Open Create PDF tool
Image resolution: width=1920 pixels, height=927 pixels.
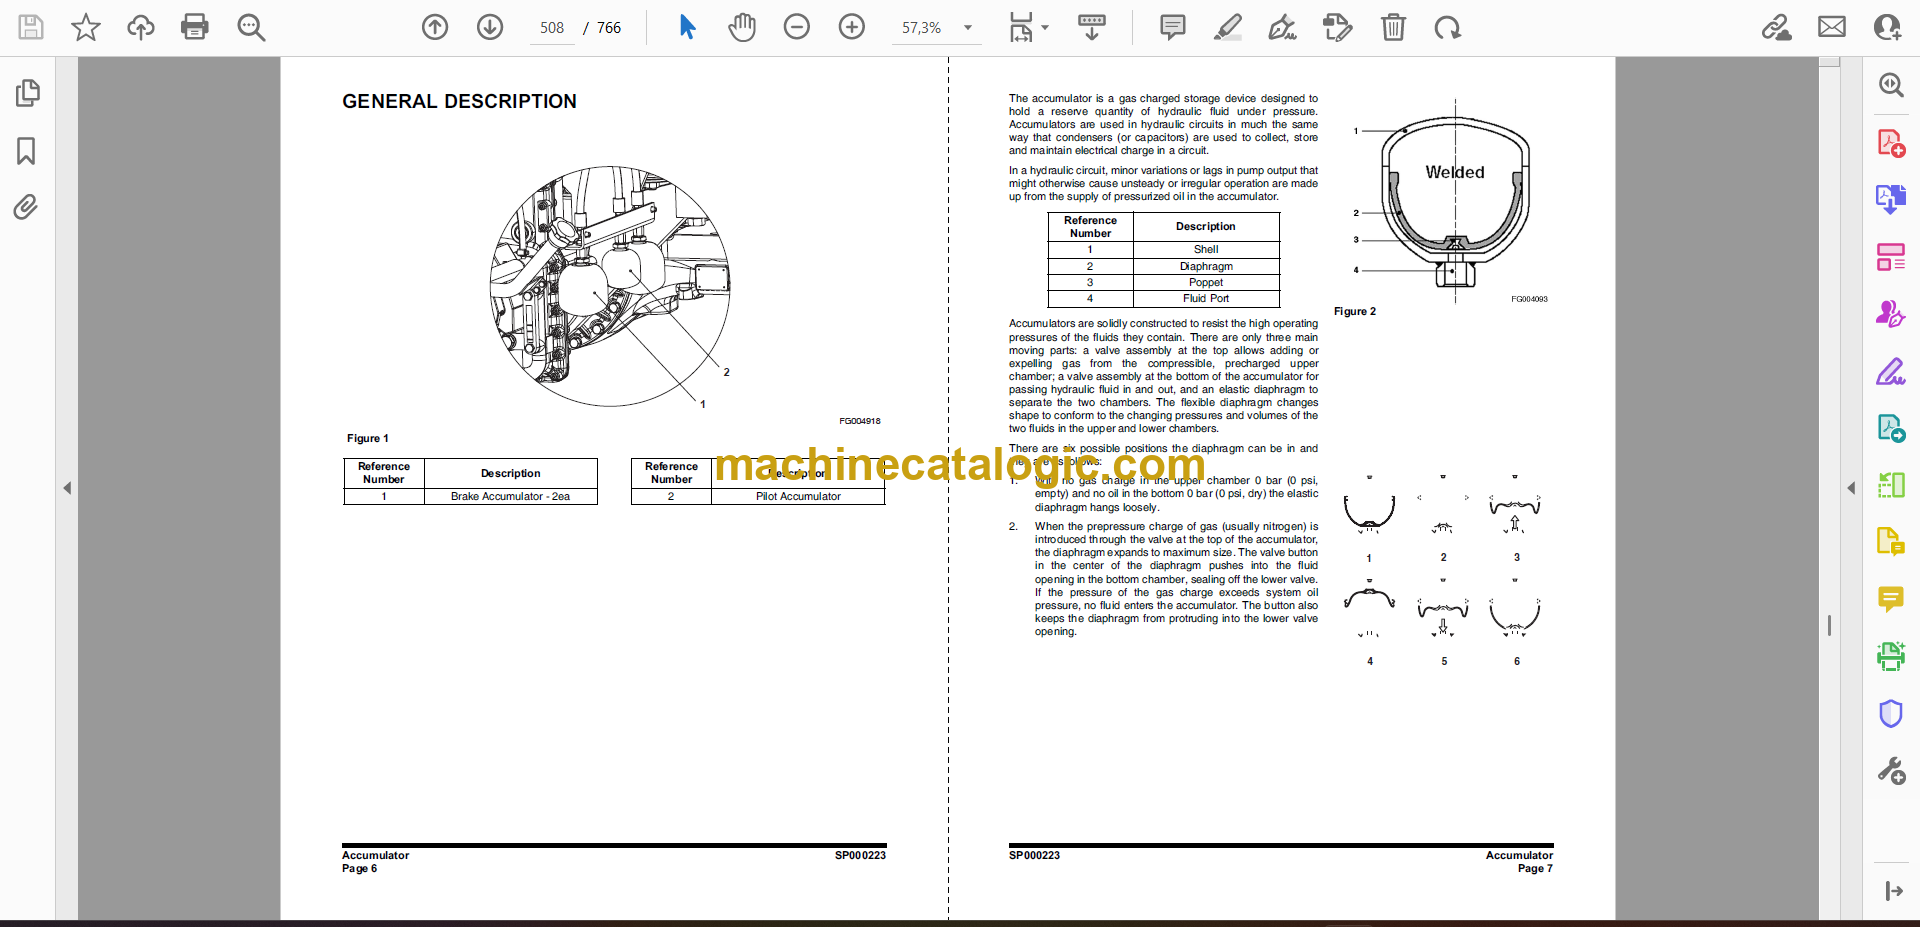(x=1891, y=143)
